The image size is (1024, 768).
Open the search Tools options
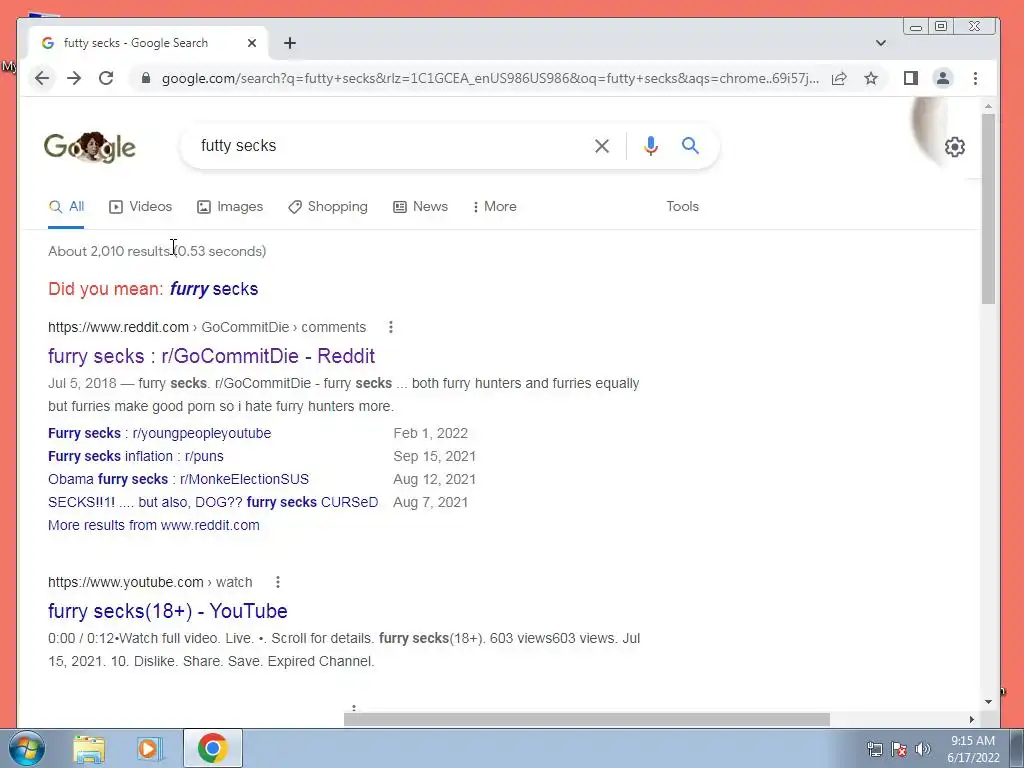point(682,206)
